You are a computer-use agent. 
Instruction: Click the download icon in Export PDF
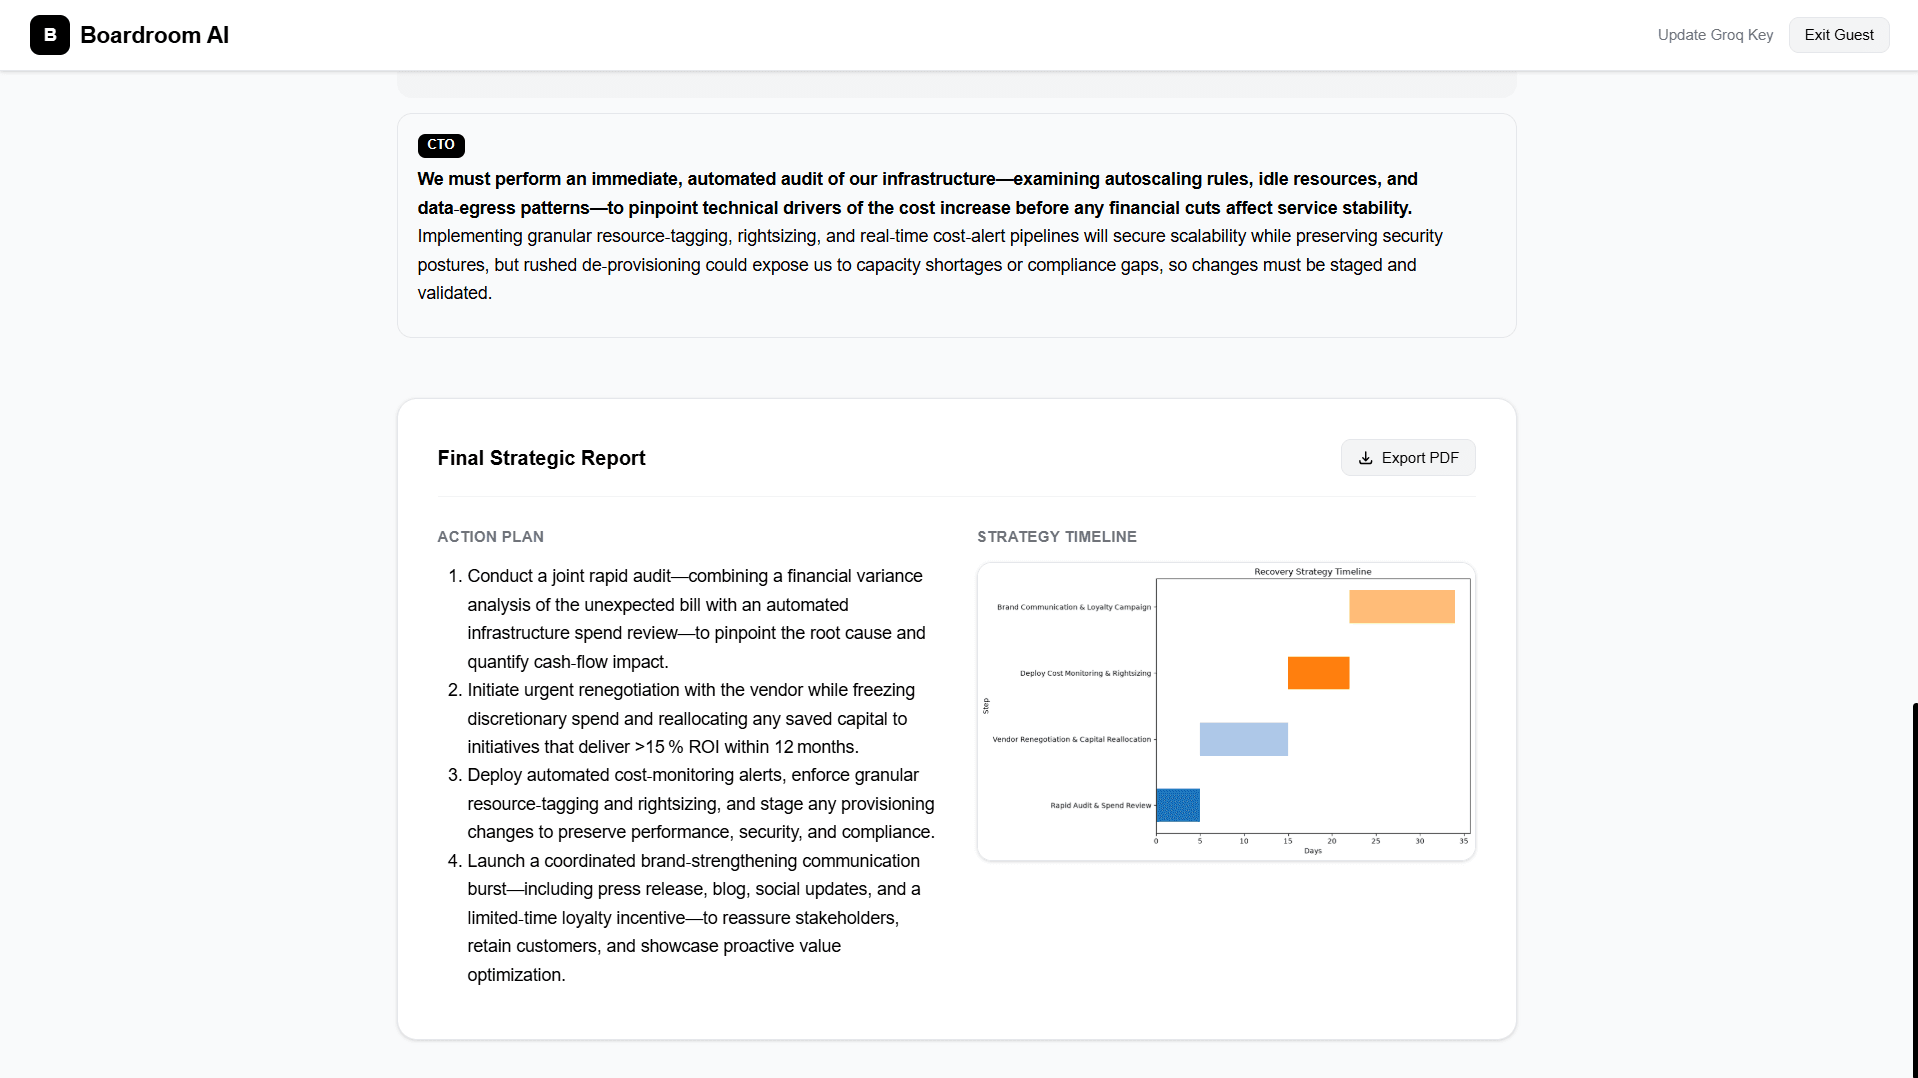pos(1365,458)
